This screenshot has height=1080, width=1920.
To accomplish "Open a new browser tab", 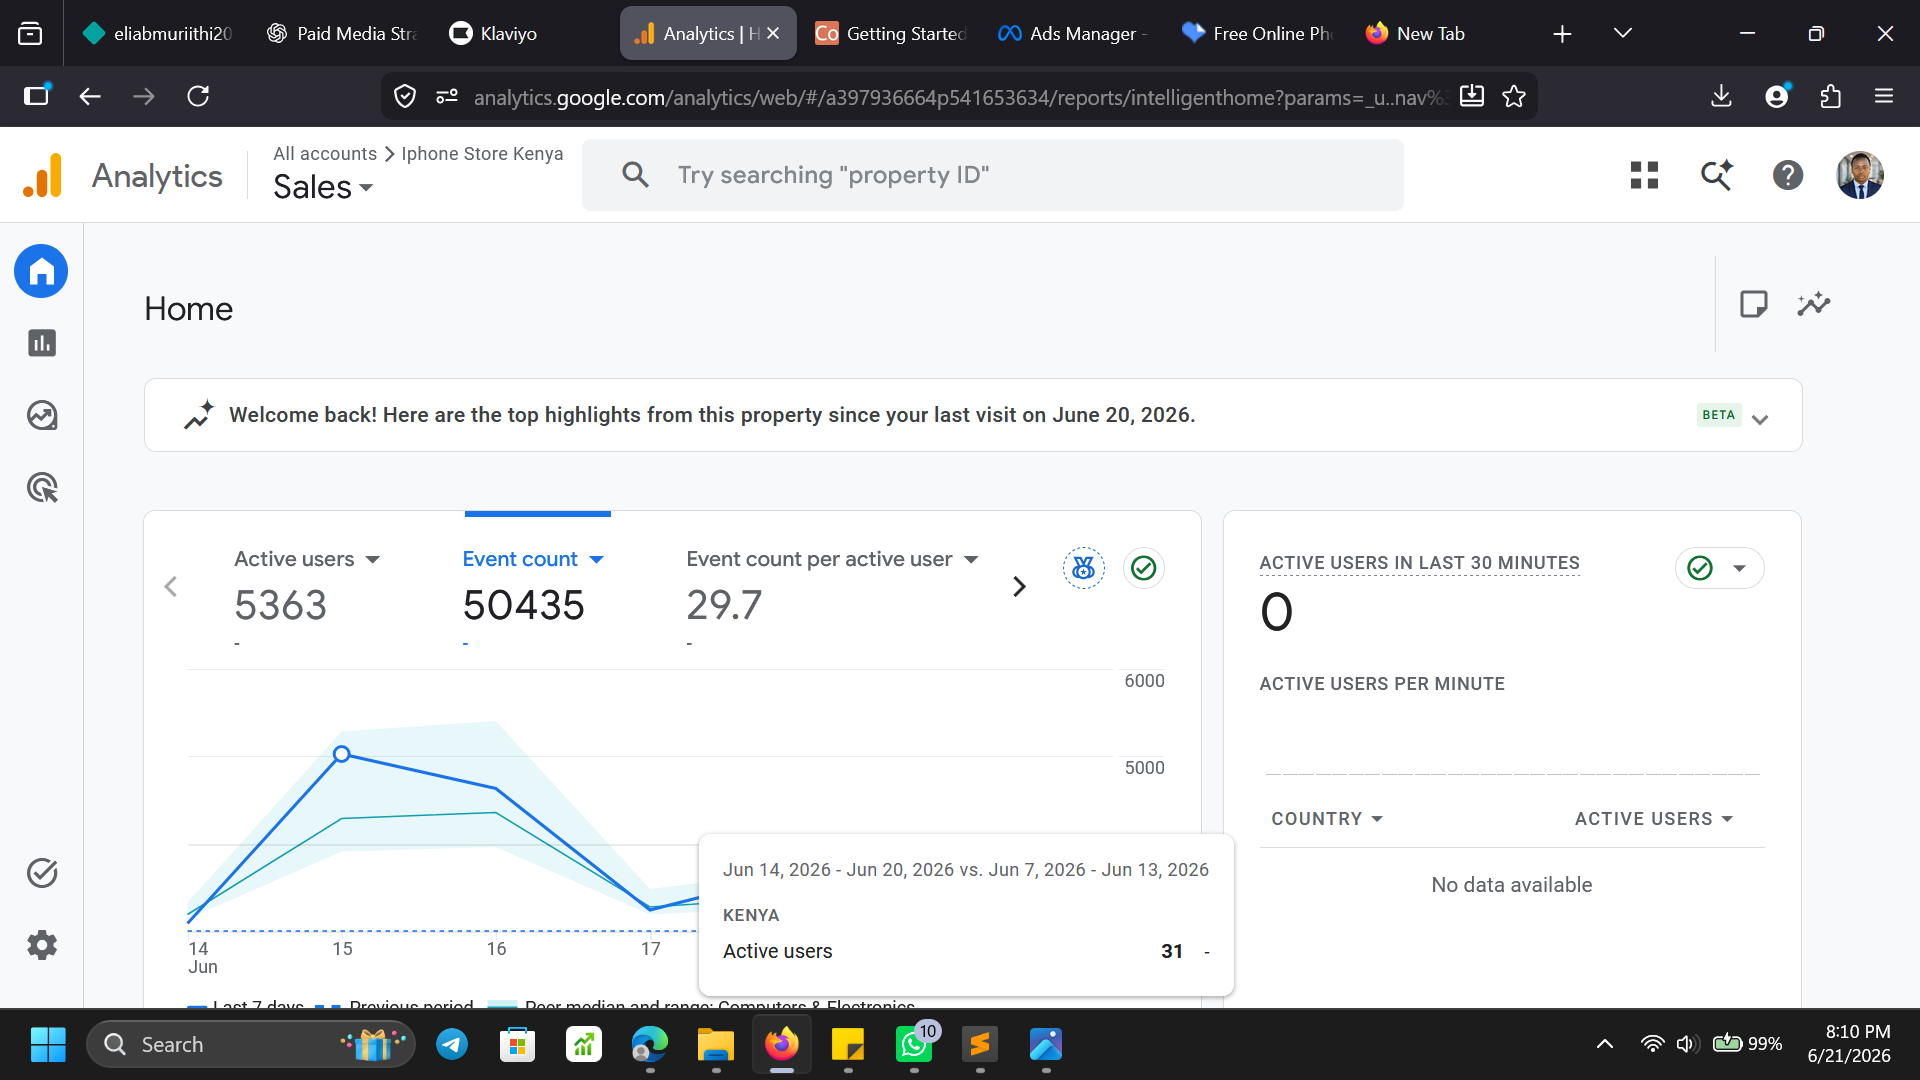I will tap(1562, 33).
